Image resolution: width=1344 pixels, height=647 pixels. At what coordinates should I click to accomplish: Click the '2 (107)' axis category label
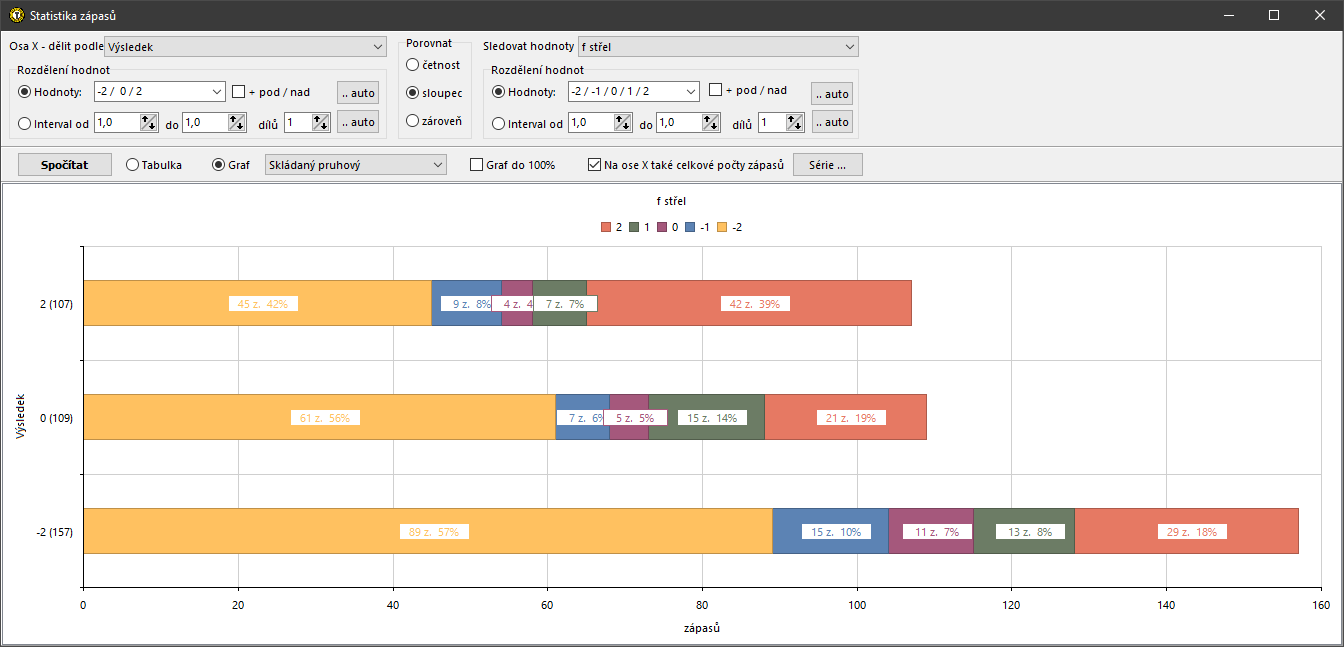[56, 304]
